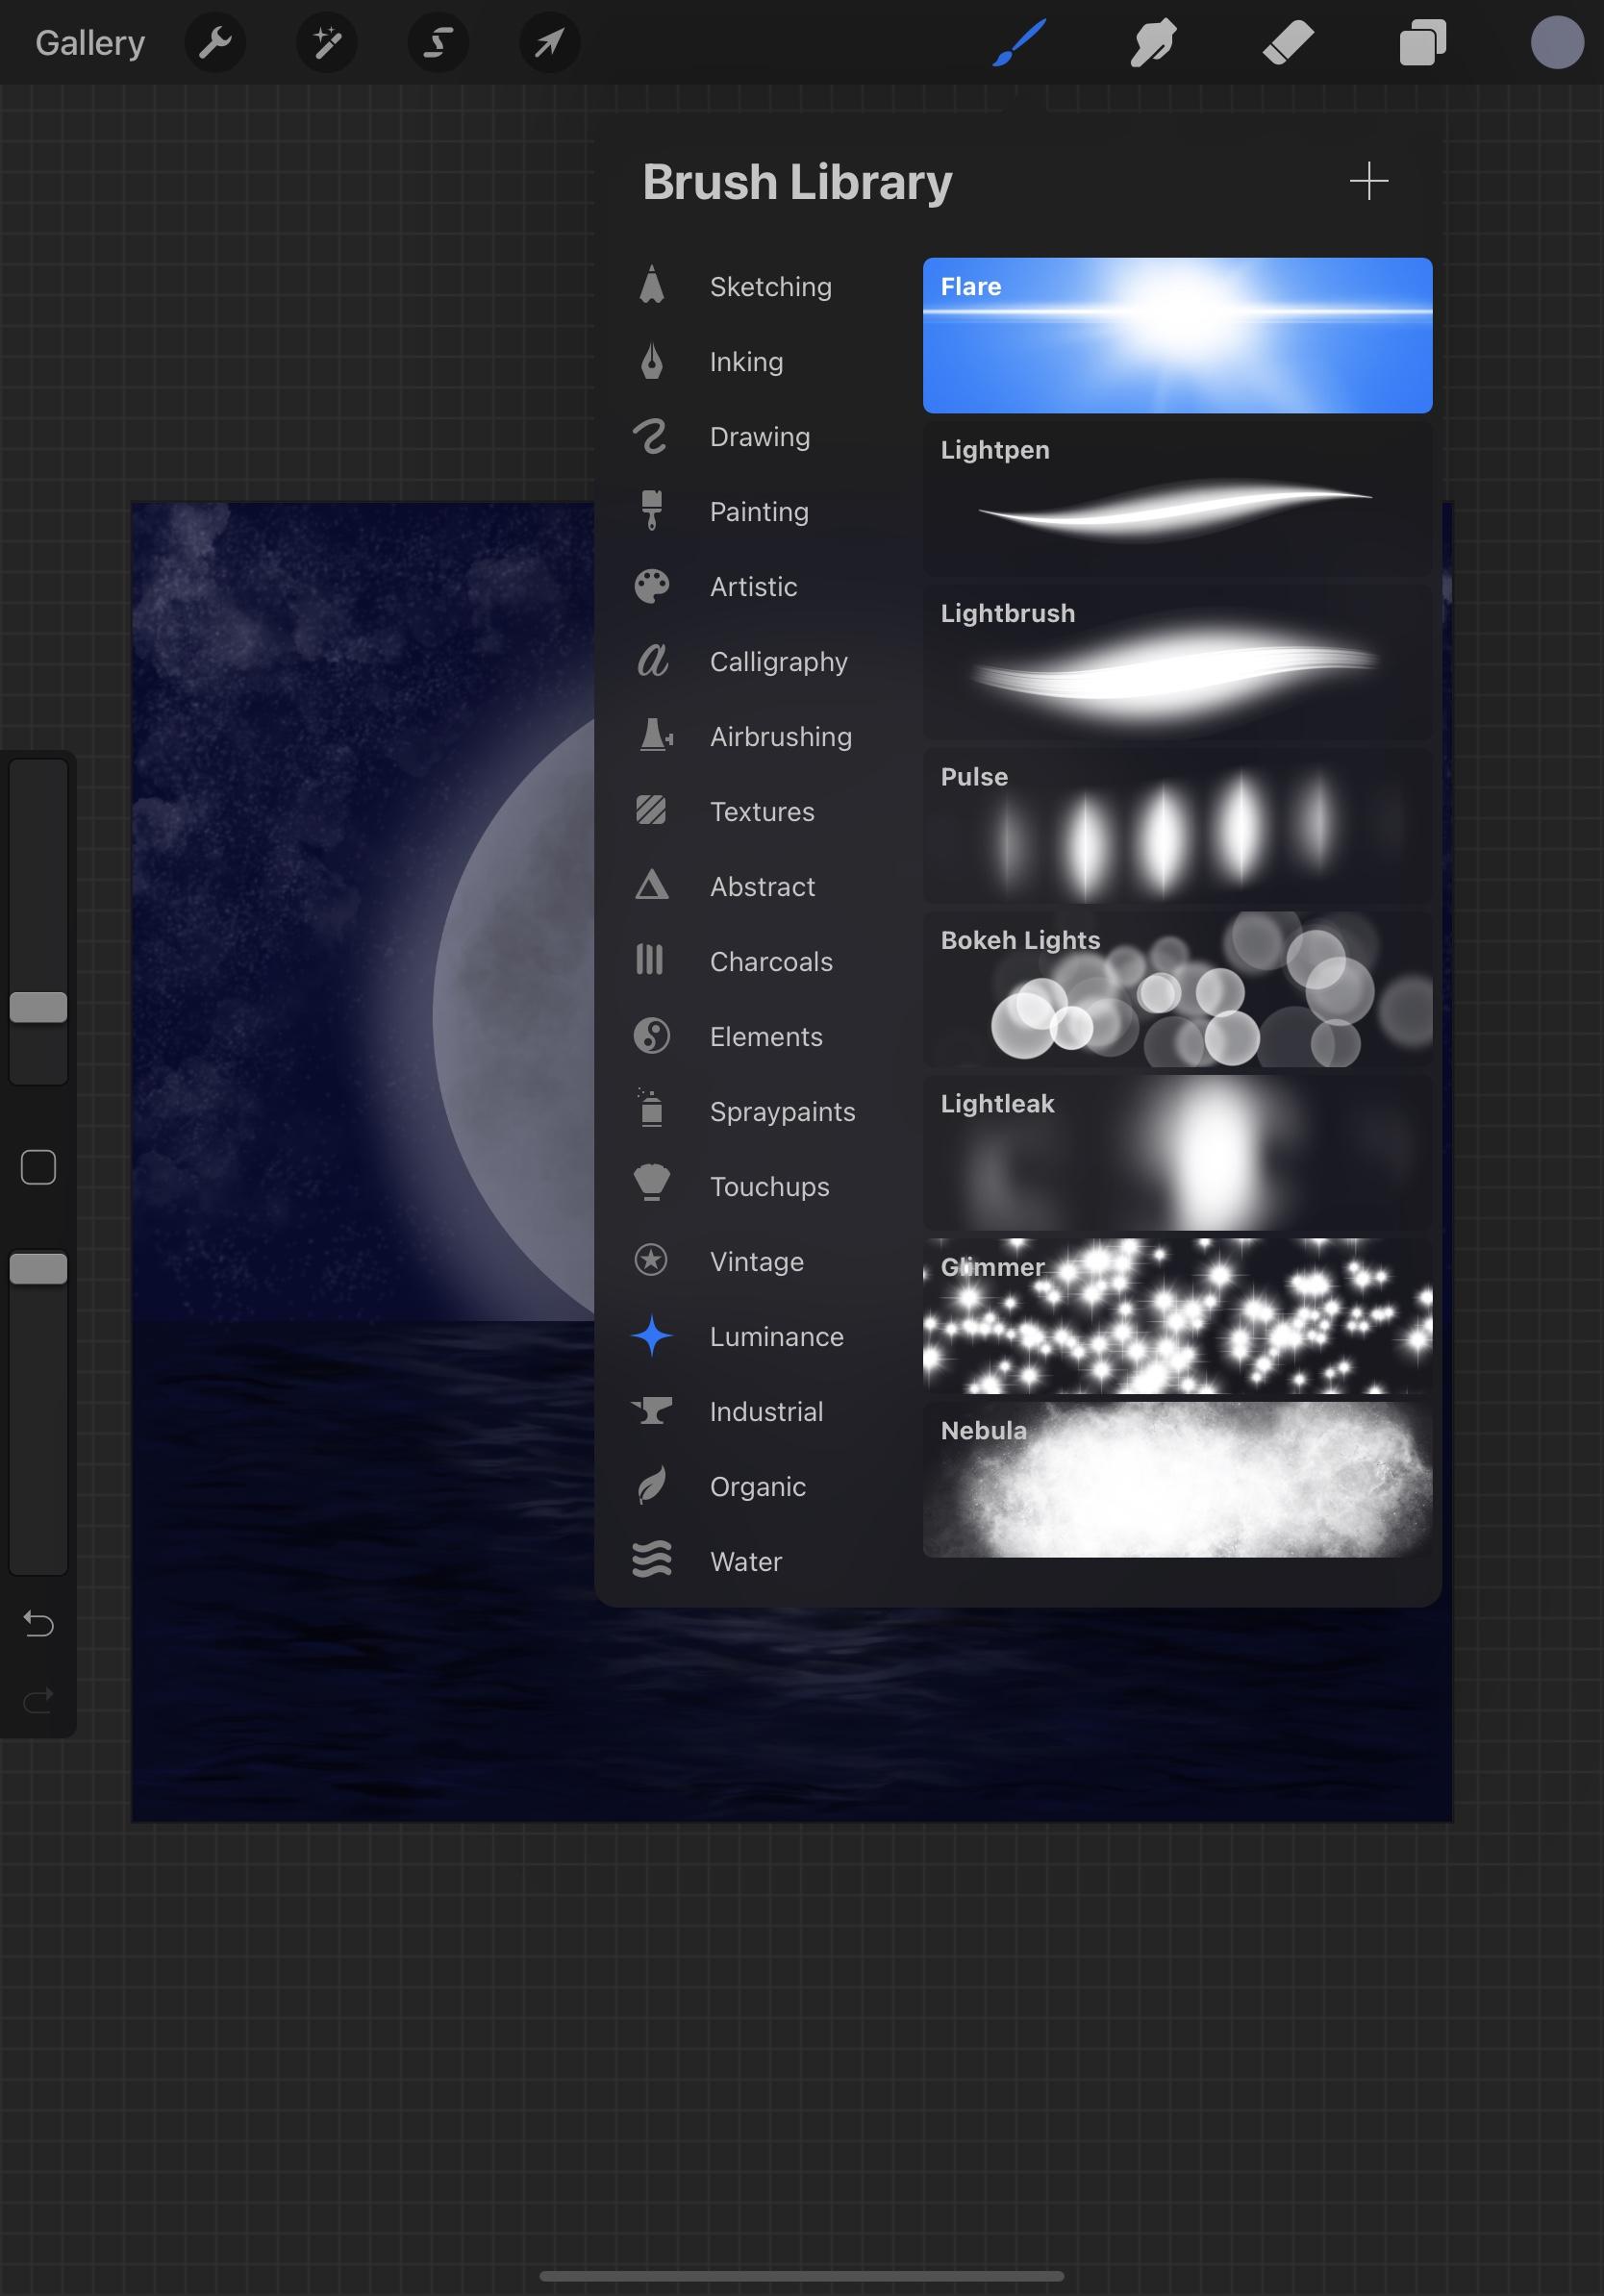Click the Organic leaf icon

point(652,1486)
